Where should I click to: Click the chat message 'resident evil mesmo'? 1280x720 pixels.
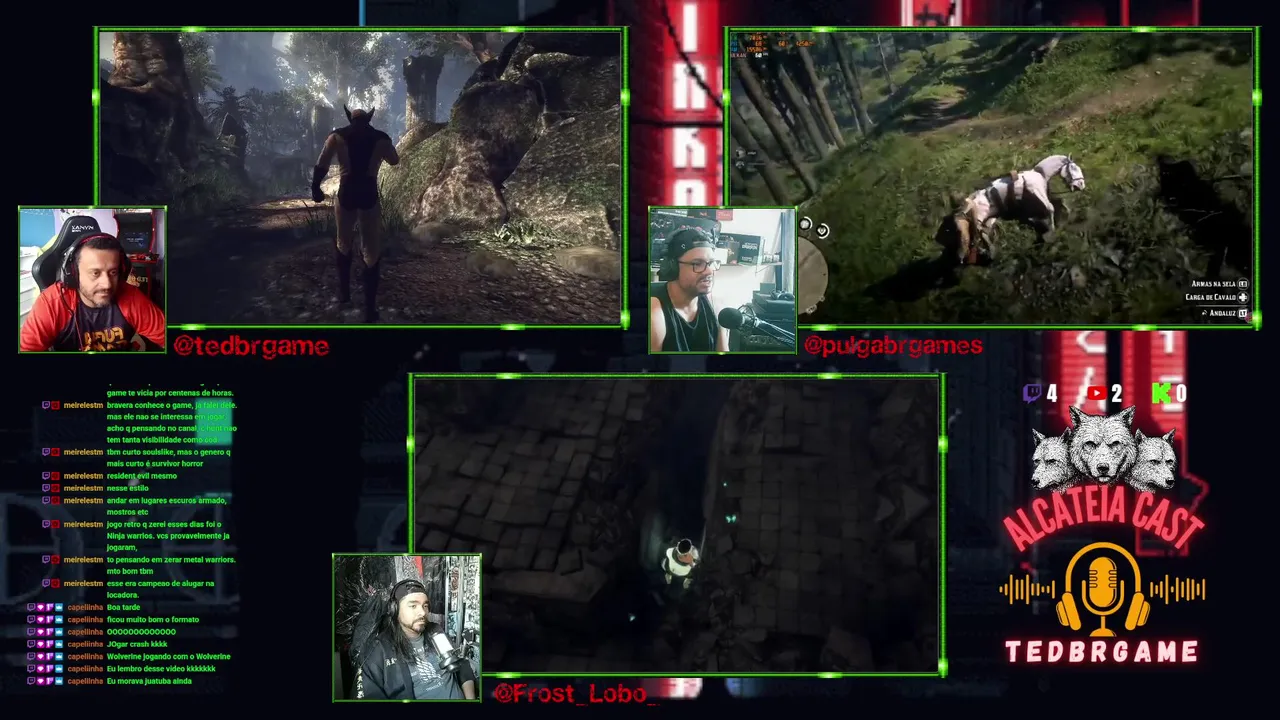coord(142,476)
